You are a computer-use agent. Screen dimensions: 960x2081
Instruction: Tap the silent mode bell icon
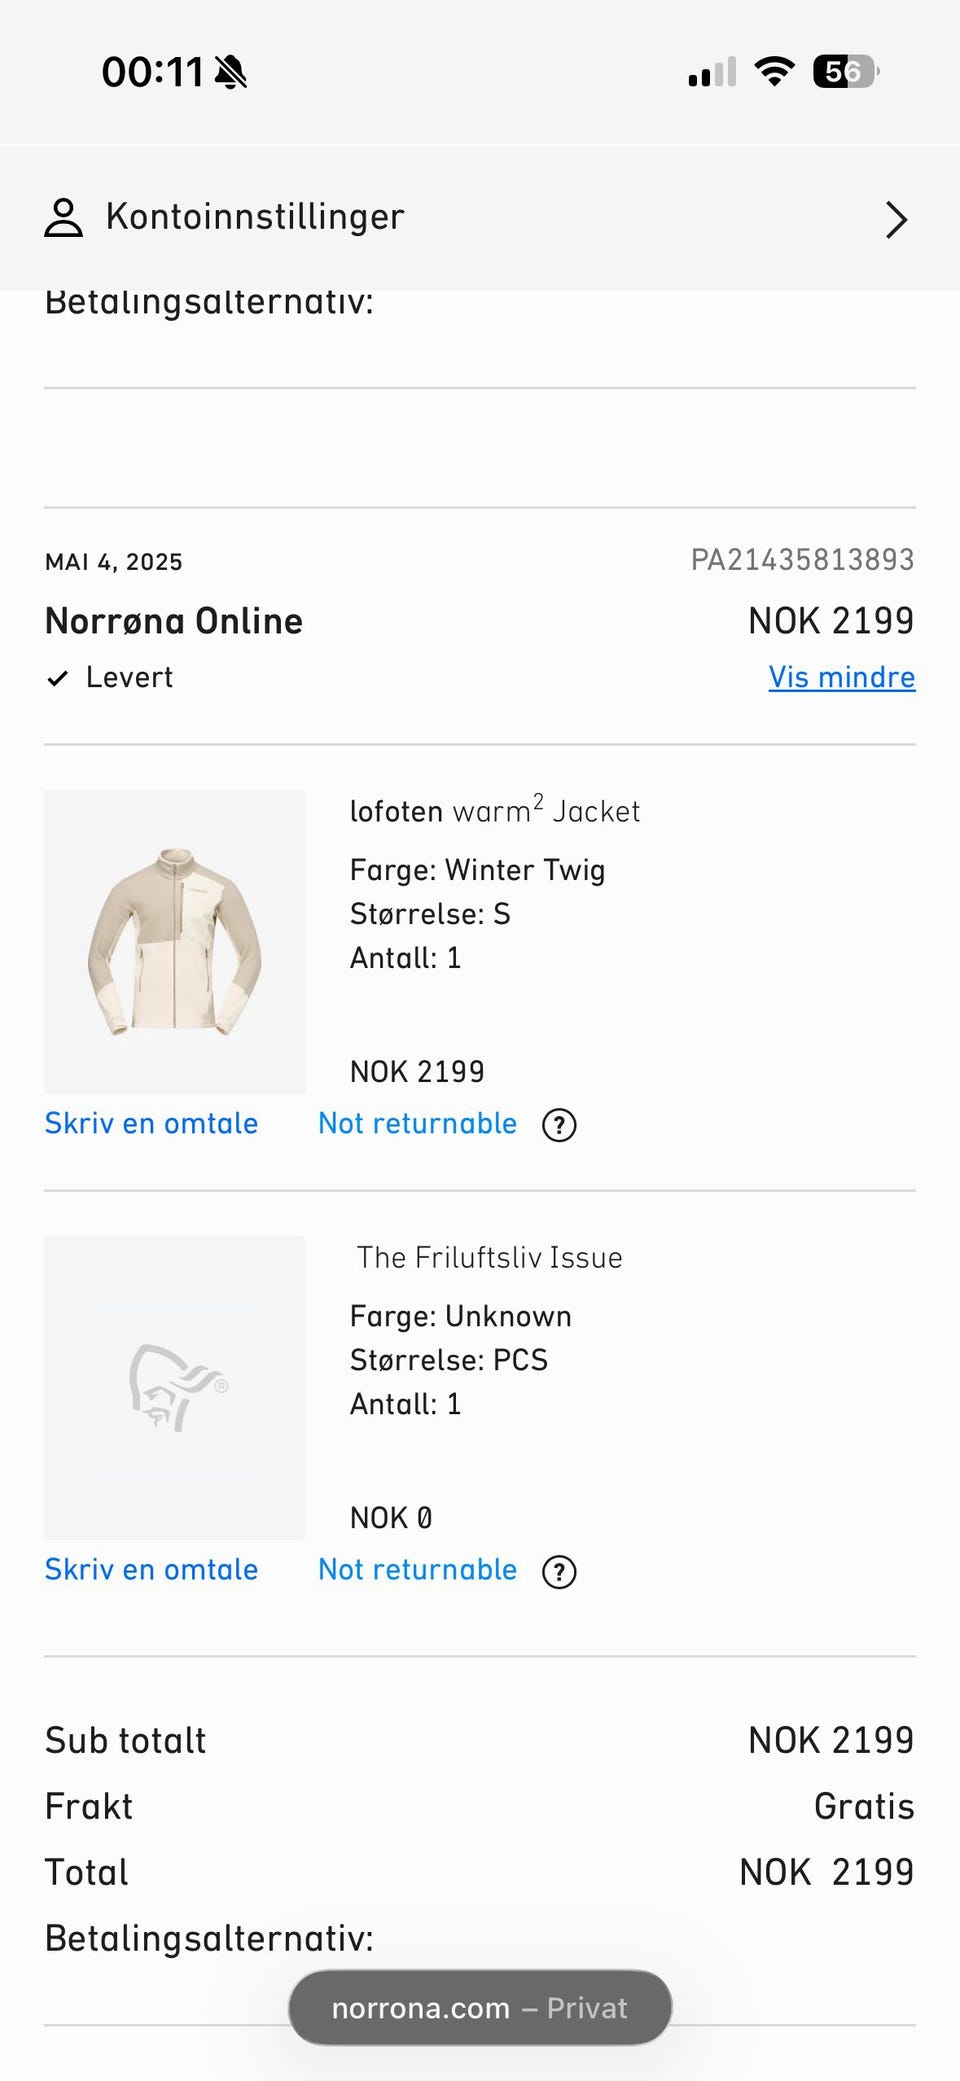click(x=231, y=72)
